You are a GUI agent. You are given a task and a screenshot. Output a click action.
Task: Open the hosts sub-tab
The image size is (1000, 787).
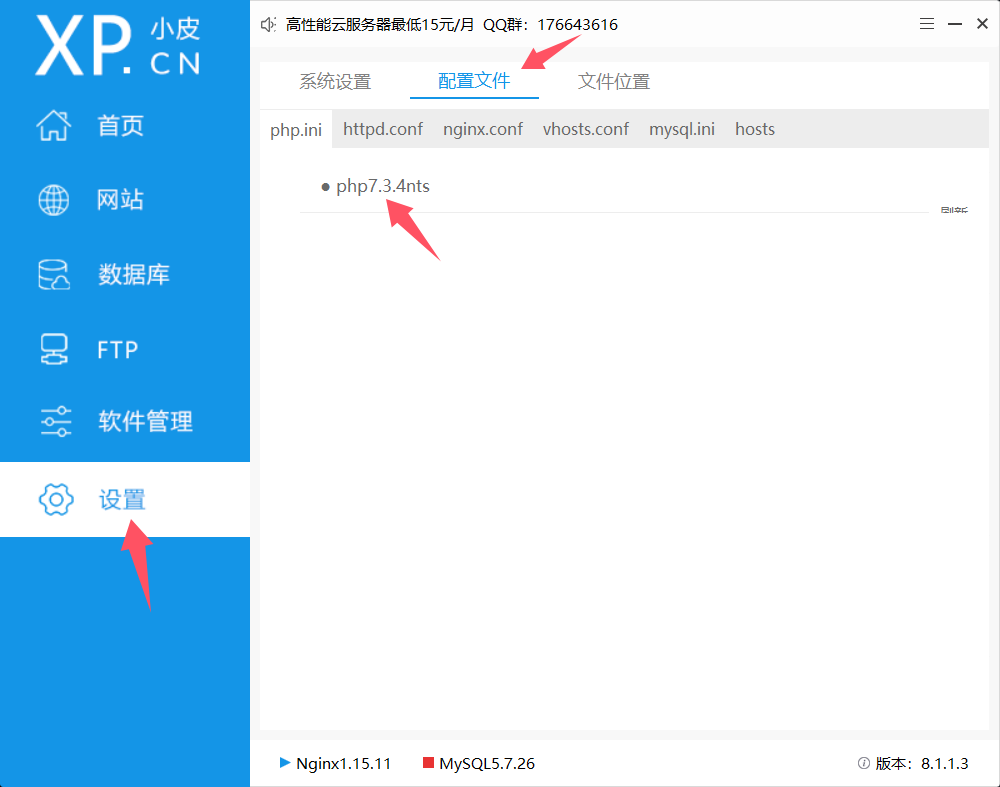click(x=755, y=129)
